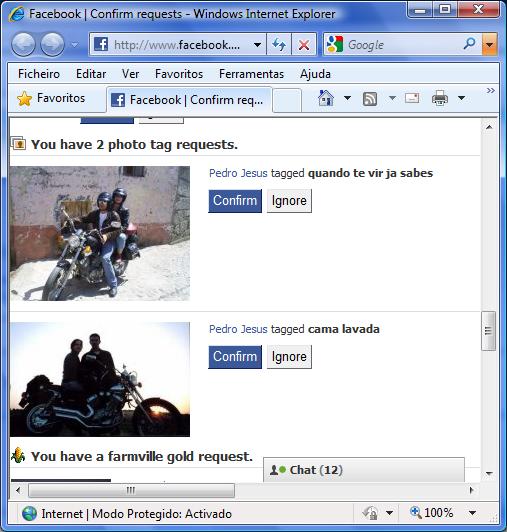Open the Favoritos menu in menu bar
The width and height of the screenshot is (507, 532).
click(x=179, y=74)
